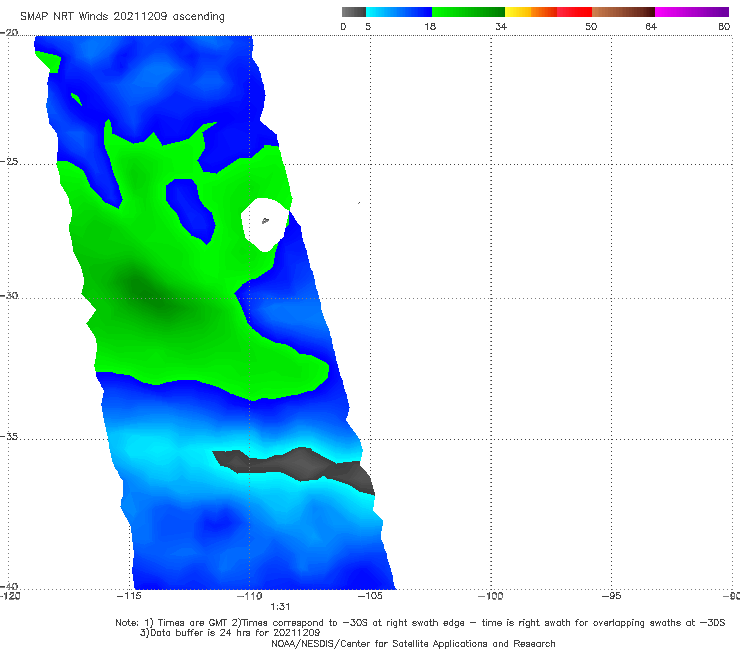Screen dimensions: 740x650
Task: Click the latitude label '-35' on left axis
Action: tap(9, 436)
